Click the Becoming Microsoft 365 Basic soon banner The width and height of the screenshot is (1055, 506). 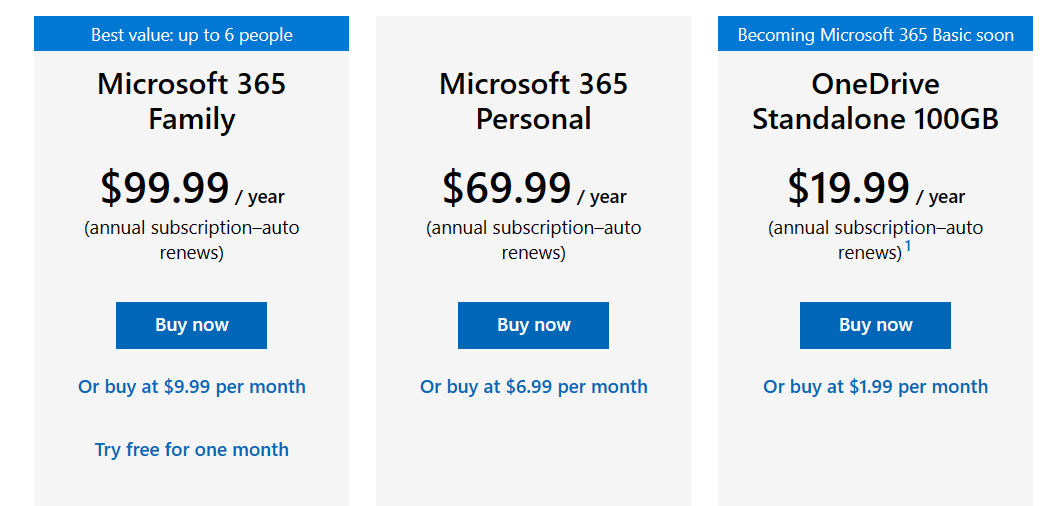[x=875, y=34]
